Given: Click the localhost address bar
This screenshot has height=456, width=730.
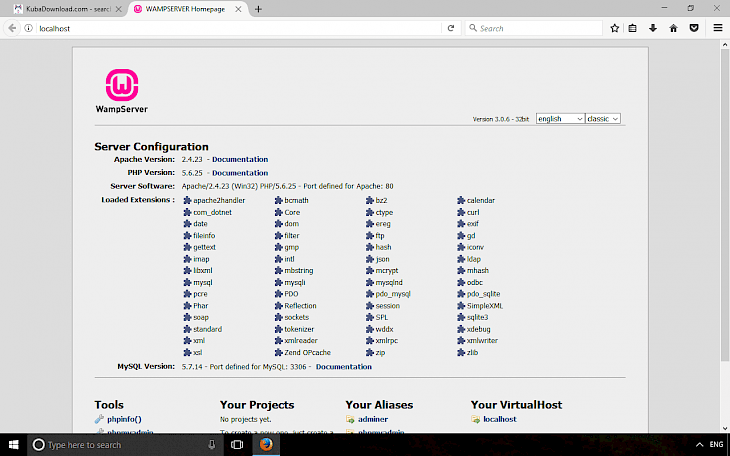Looking at the screenshot, I should [237, 28].
